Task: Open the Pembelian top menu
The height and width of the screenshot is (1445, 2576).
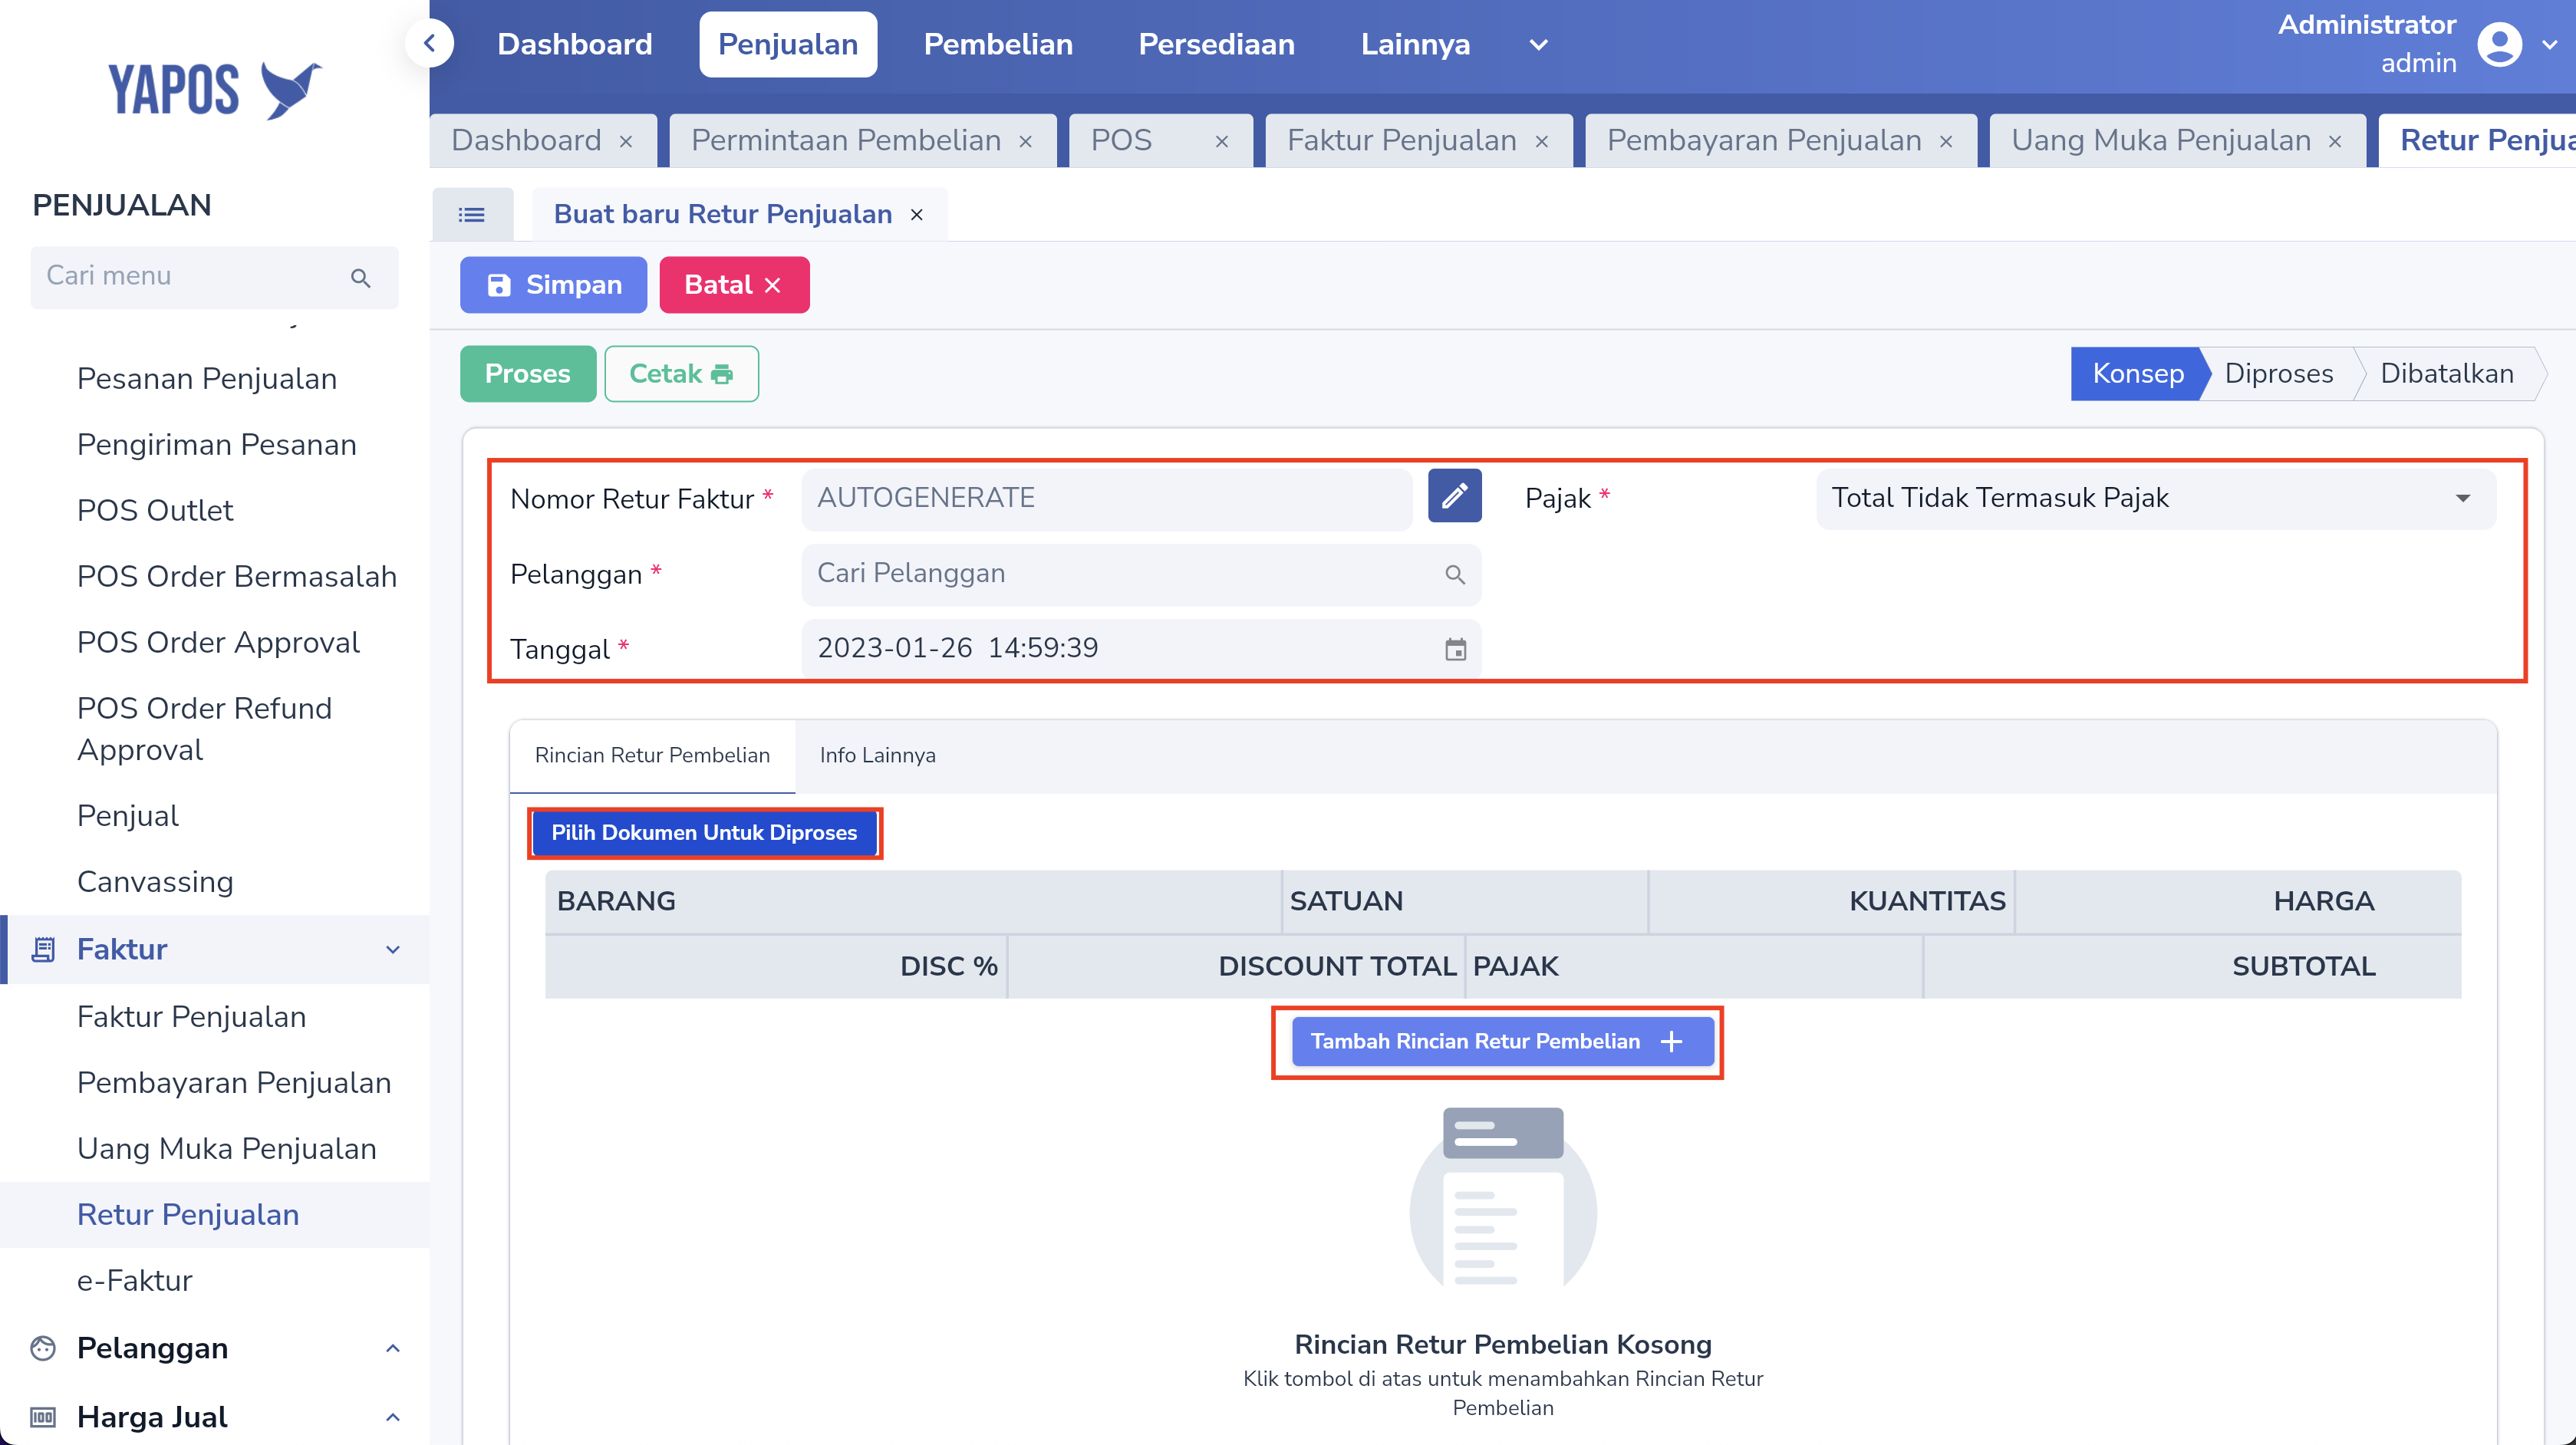Action: (x=998, y=44)
